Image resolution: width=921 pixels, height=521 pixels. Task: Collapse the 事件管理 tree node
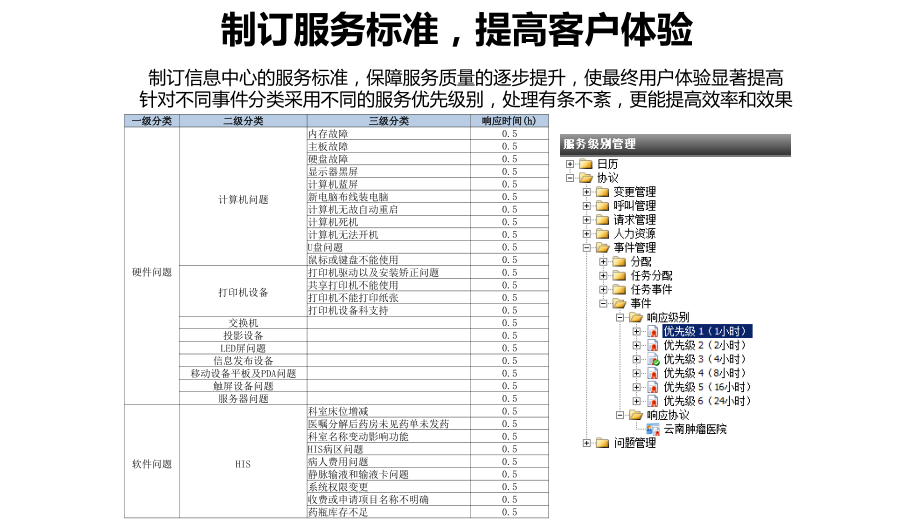pyautogui.click(x=587, y=248)
